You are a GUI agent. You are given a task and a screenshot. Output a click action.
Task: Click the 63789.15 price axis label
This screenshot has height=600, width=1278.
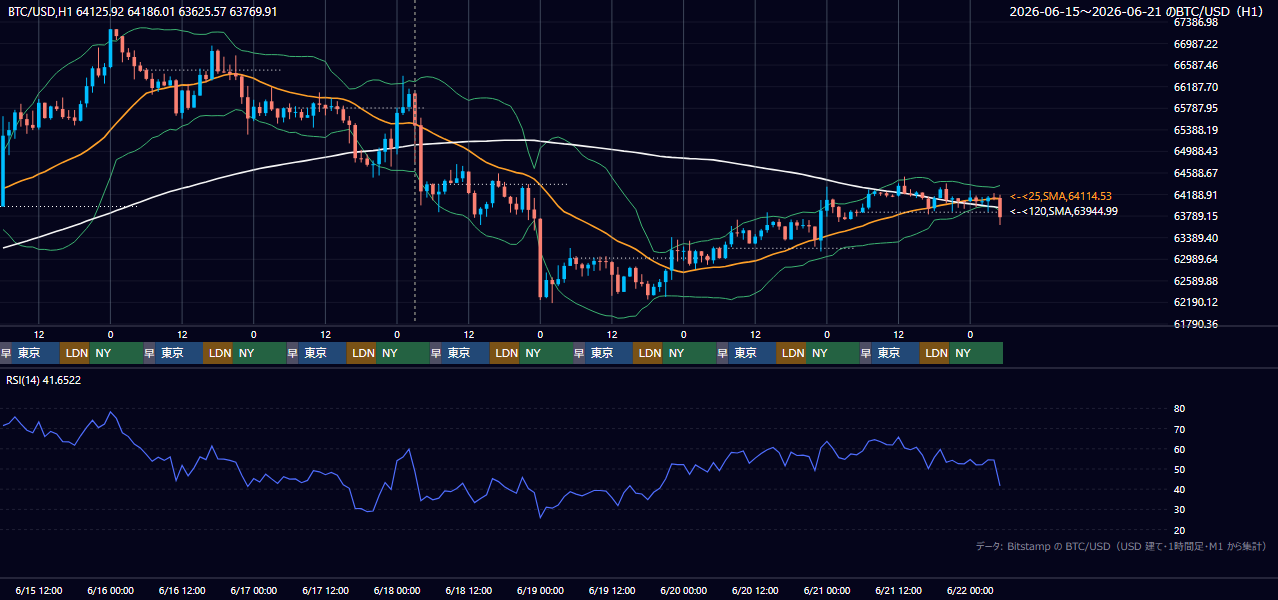tap(1196, 216)
